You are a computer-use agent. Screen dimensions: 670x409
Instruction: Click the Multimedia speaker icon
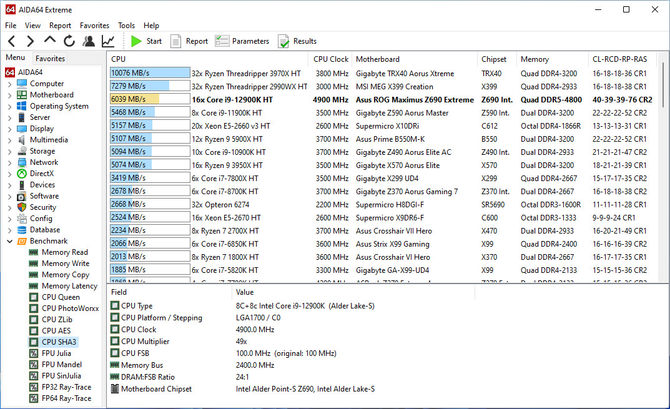point(22,140)
